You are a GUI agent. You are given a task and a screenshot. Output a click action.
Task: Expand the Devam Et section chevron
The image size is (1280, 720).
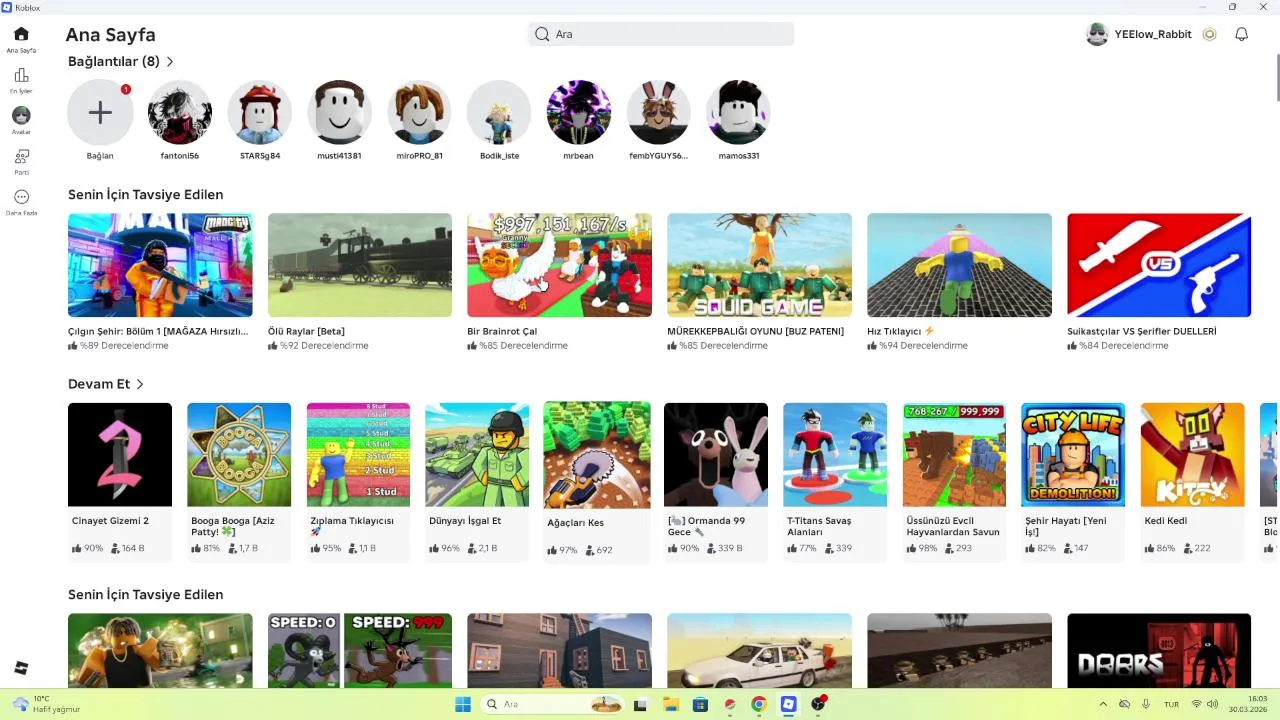coord(140,384)
